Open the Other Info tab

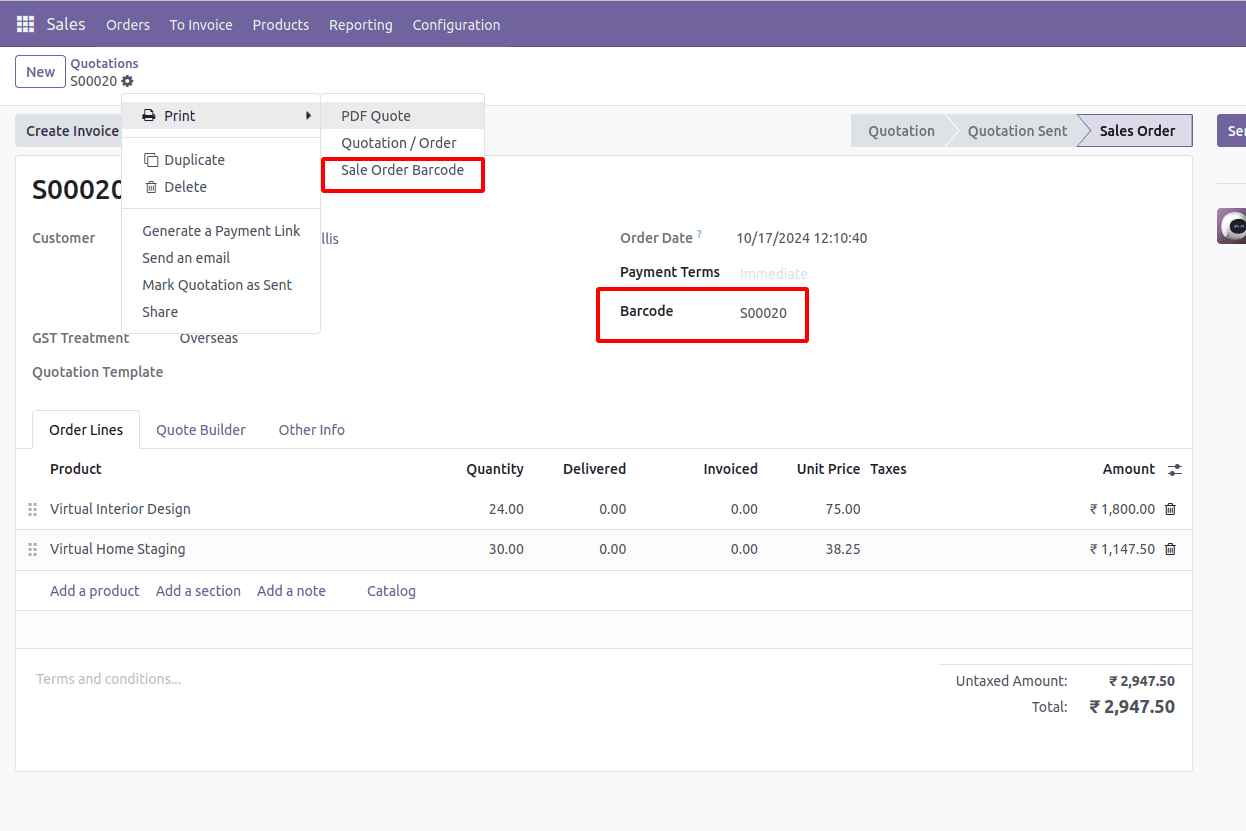[311, 430]
